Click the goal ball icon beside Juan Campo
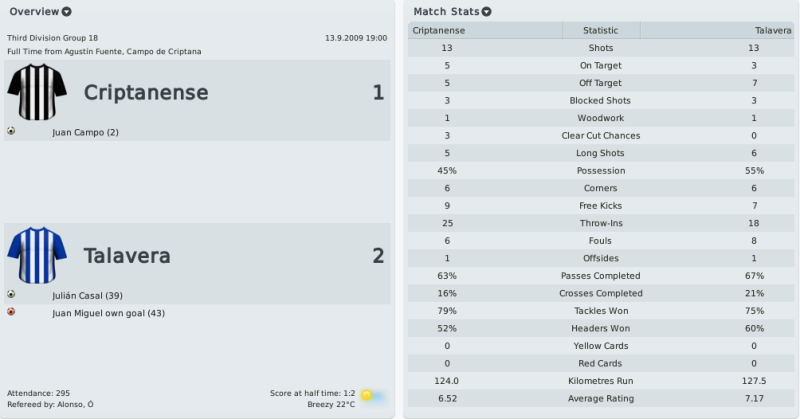This screenshot has height=419, width=800. coord(11,131)
